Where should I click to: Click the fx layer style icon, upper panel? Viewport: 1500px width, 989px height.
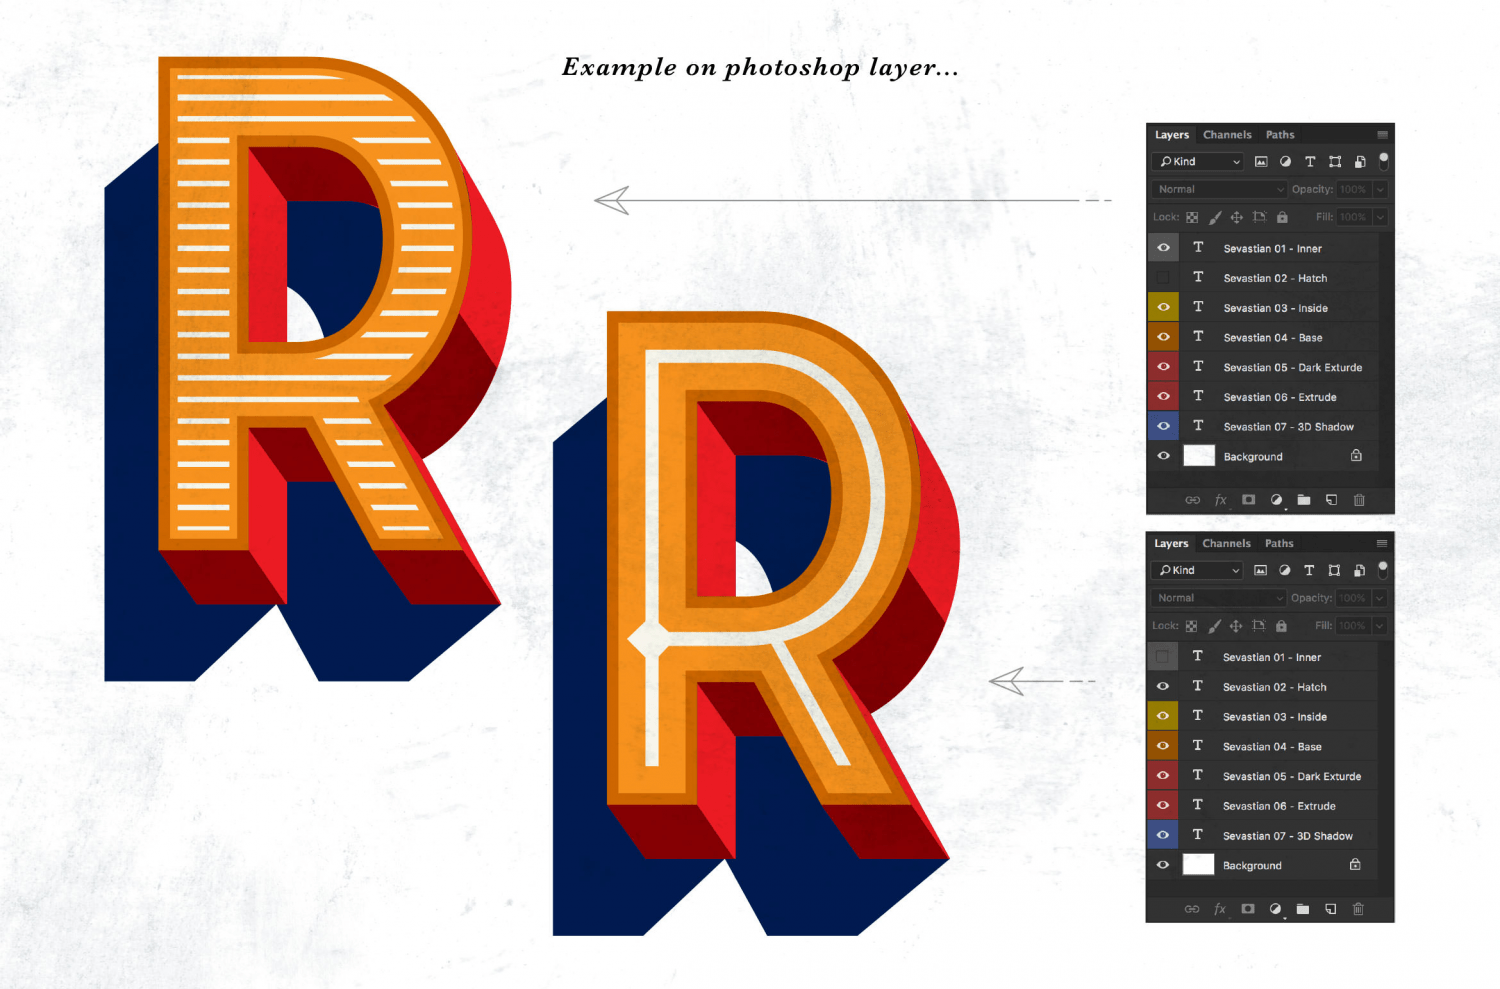1220,500
